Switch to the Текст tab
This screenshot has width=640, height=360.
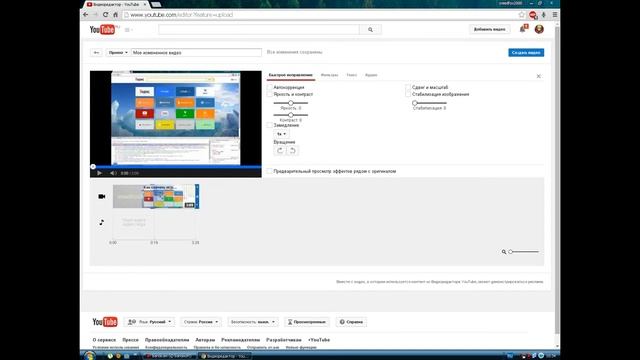pos(351,75)
